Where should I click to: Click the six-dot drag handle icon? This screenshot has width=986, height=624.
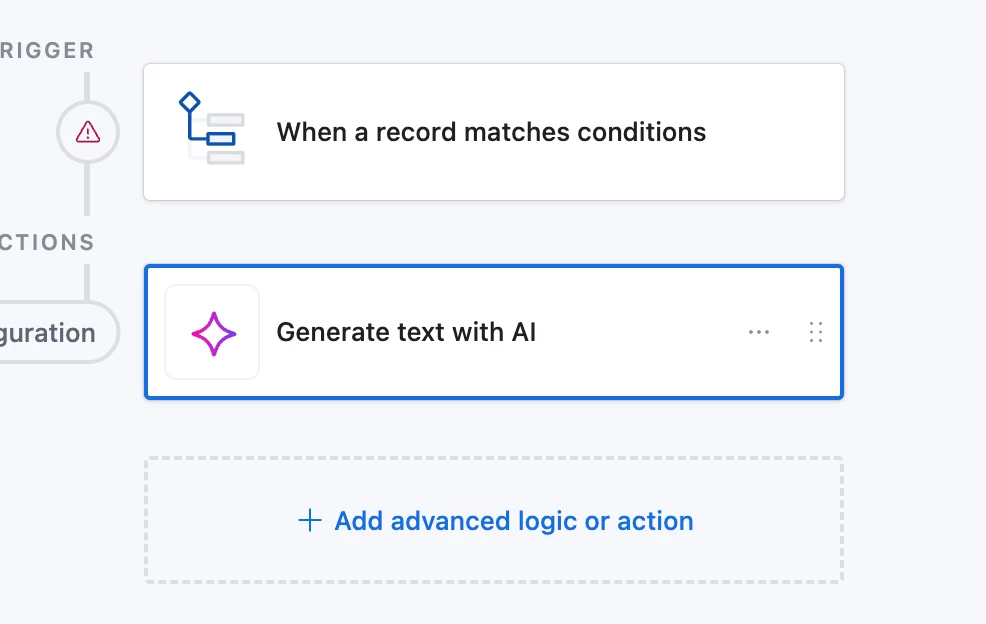pos(816,332)
